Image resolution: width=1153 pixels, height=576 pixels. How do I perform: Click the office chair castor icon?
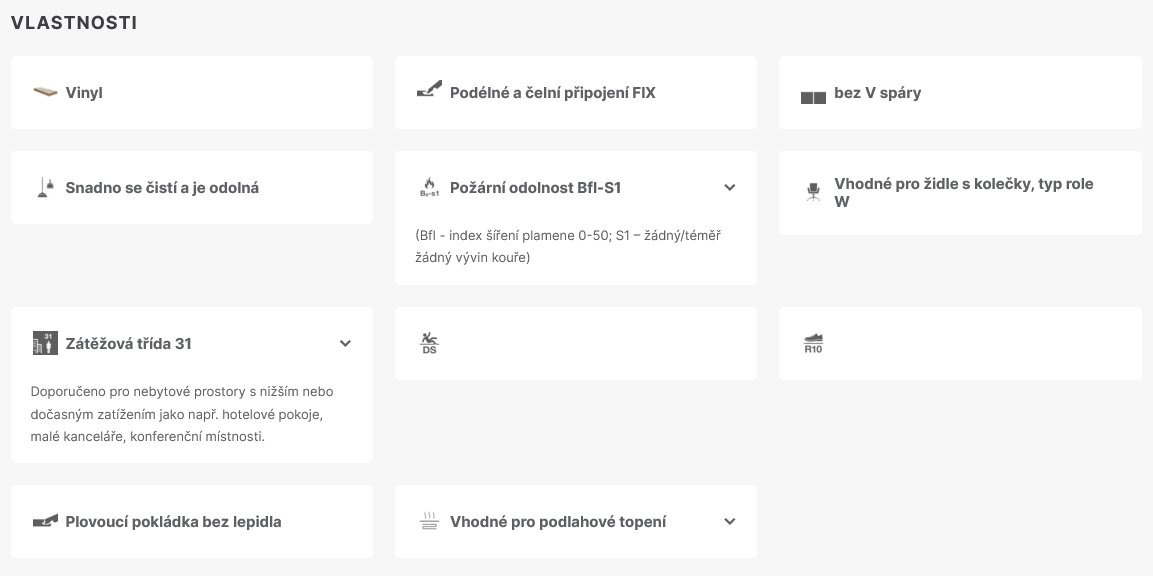coord(813,191)
